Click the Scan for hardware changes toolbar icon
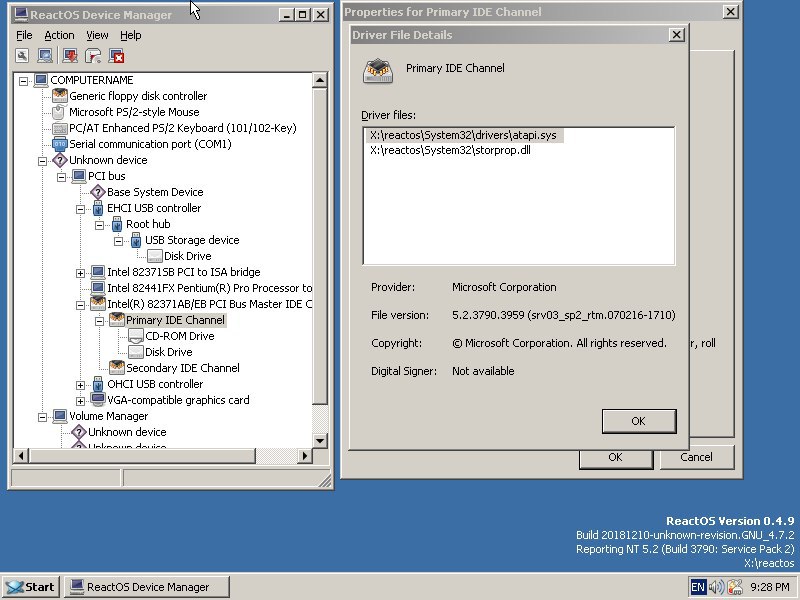The height and width of the screenshot is (600, 800). click(45, 56)
